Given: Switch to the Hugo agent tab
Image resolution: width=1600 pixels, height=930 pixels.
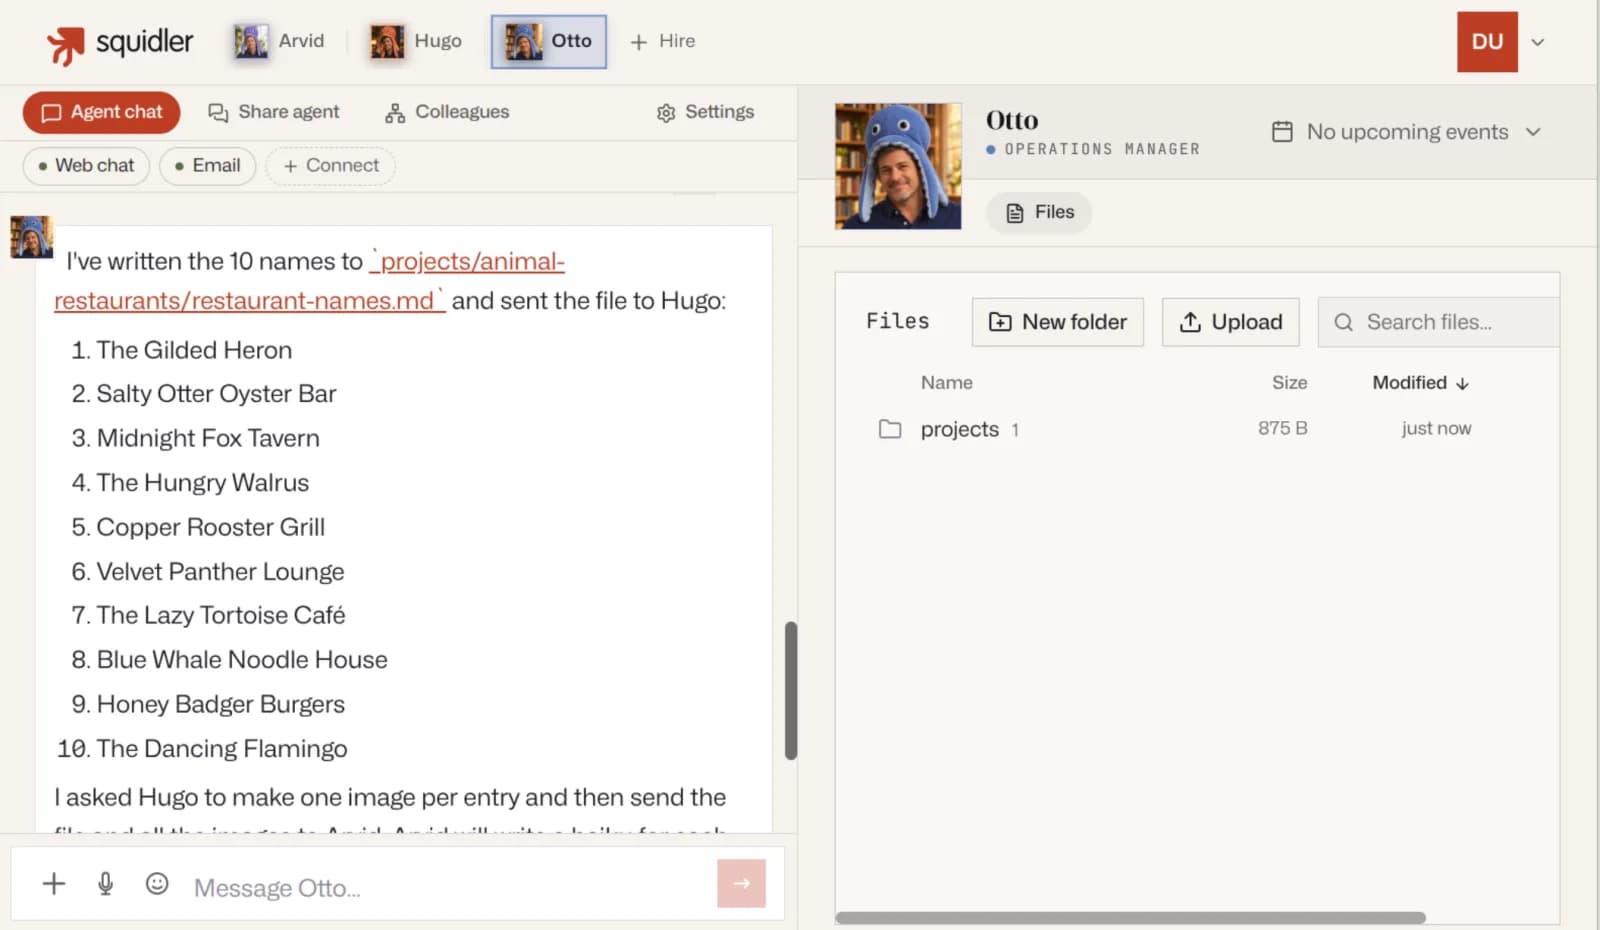Looking at the screenshot, I should (x=416, y=41).
